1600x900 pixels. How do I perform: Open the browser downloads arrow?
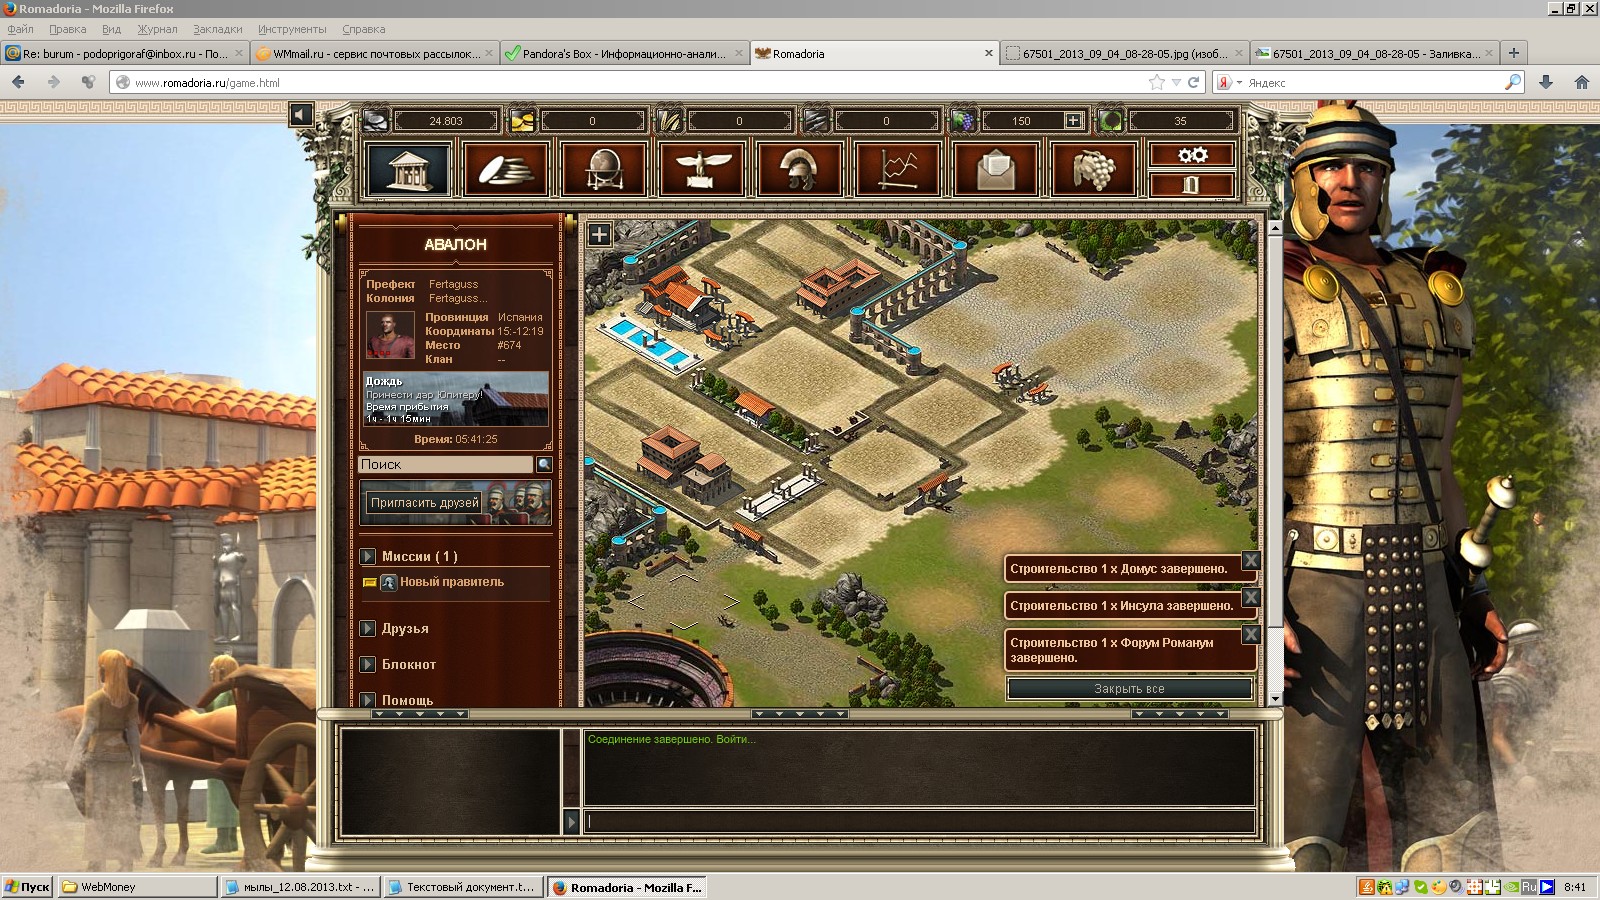[x=1546, y=82]
